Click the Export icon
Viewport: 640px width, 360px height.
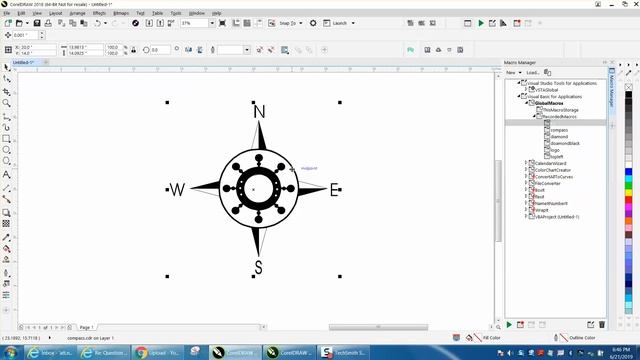pos(160,23)
